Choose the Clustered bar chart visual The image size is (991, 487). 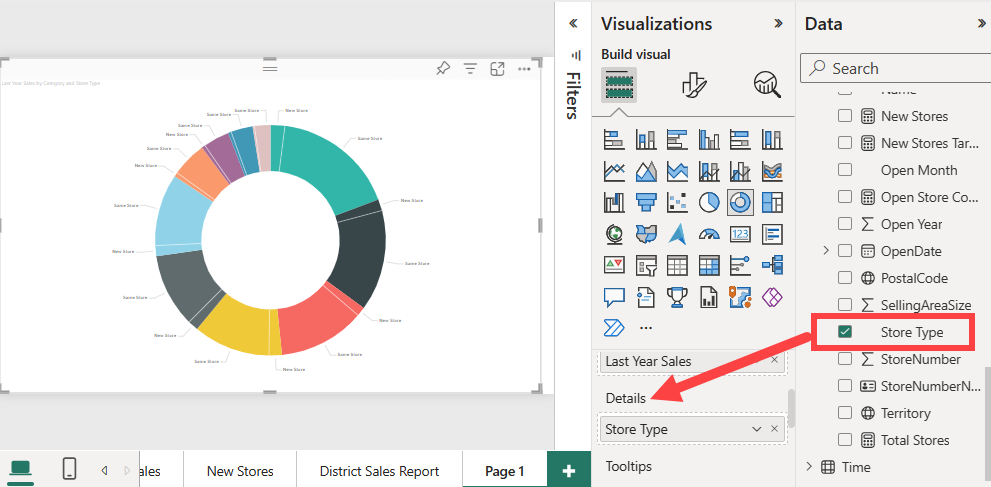tap(678, 139)
